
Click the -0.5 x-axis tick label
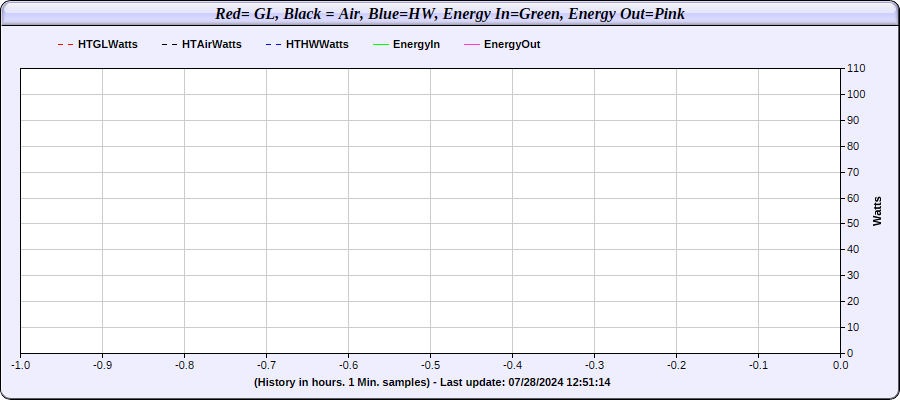[x=430, y=365]
